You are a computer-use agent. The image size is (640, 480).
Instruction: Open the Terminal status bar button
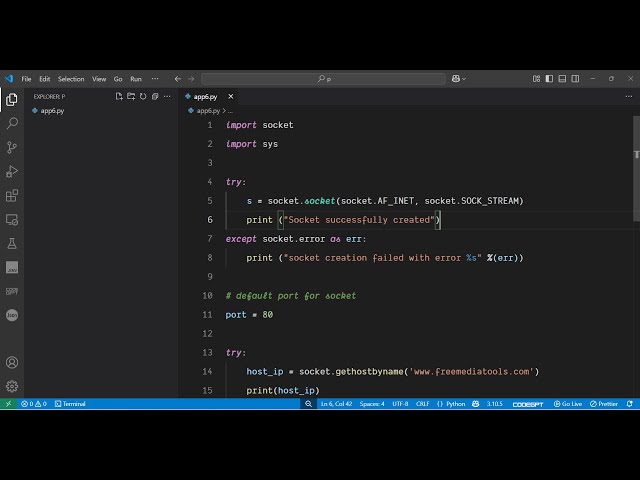(70, 404)
